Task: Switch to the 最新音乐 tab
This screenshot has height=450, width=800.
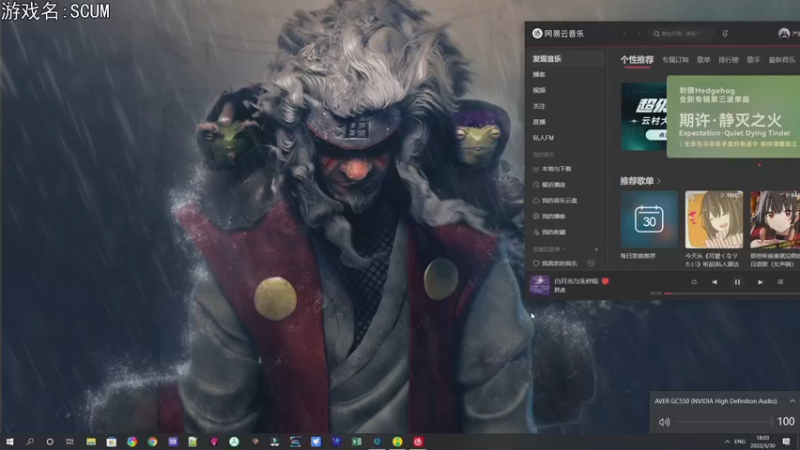Action: pos(782,60)
